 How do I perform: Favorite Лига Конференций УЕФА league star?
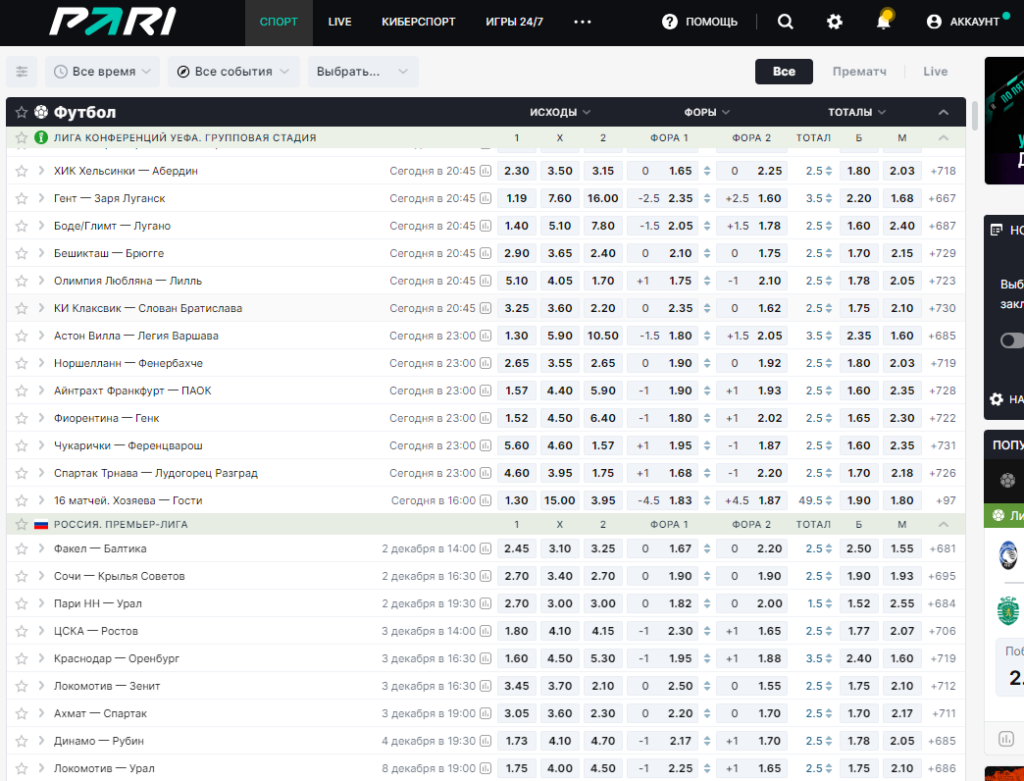click(22, 138)
